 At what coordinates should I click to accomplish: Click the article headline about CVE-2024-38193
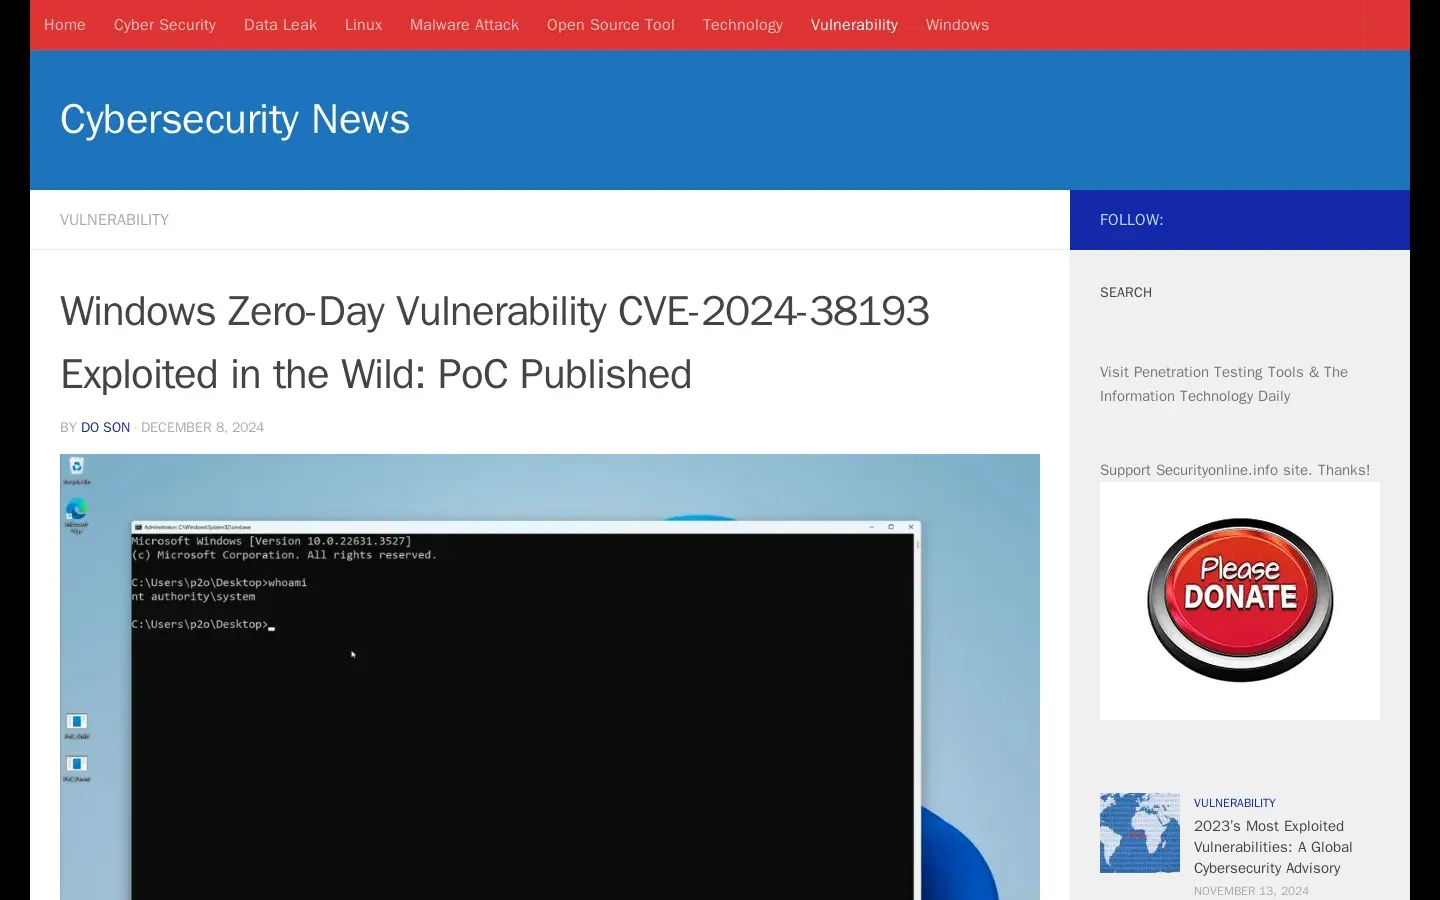click(x=495, y=343)
